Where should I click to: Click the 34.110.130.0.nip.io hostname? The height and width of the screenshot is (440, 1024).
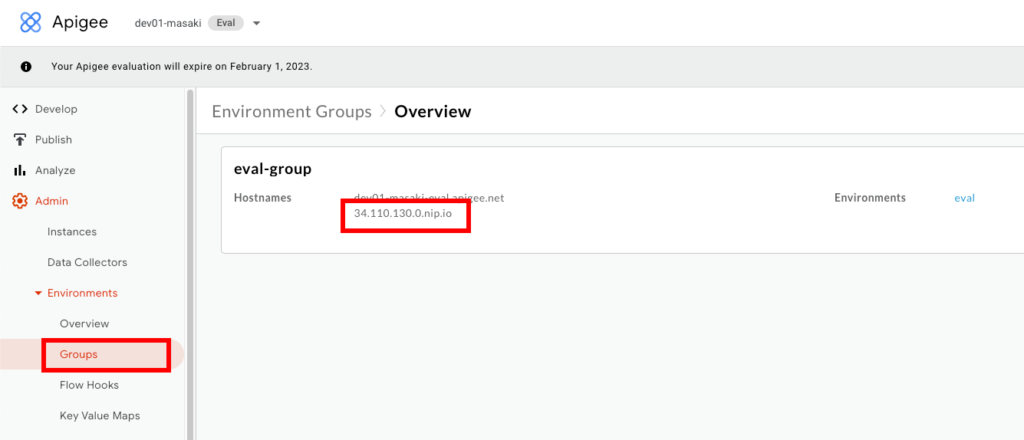[402, 214]
